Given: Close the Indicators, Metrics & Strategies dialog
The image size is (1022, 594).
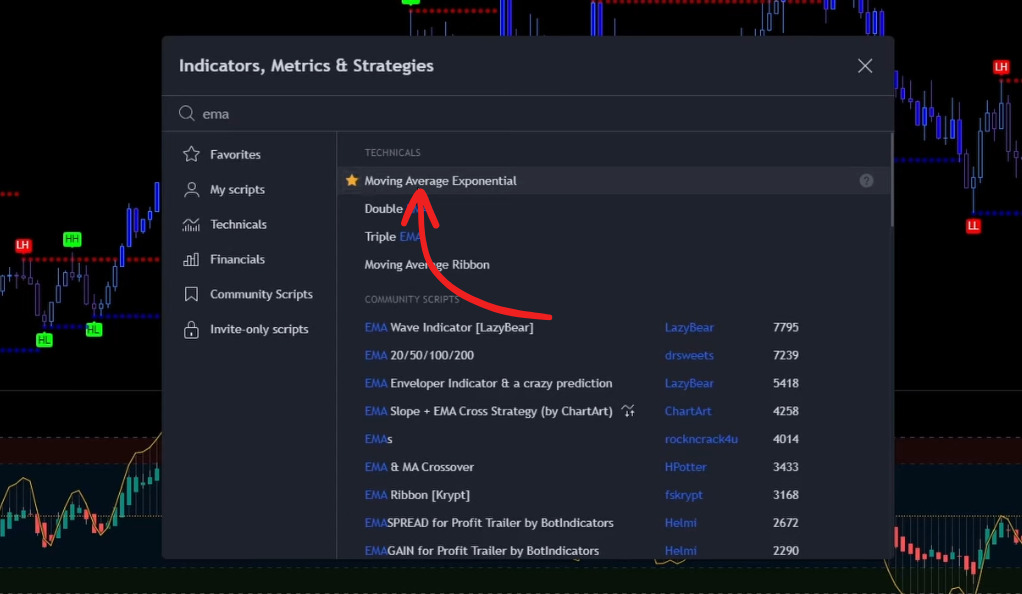Looking at the screenshot, I should (x=865, y=66).
